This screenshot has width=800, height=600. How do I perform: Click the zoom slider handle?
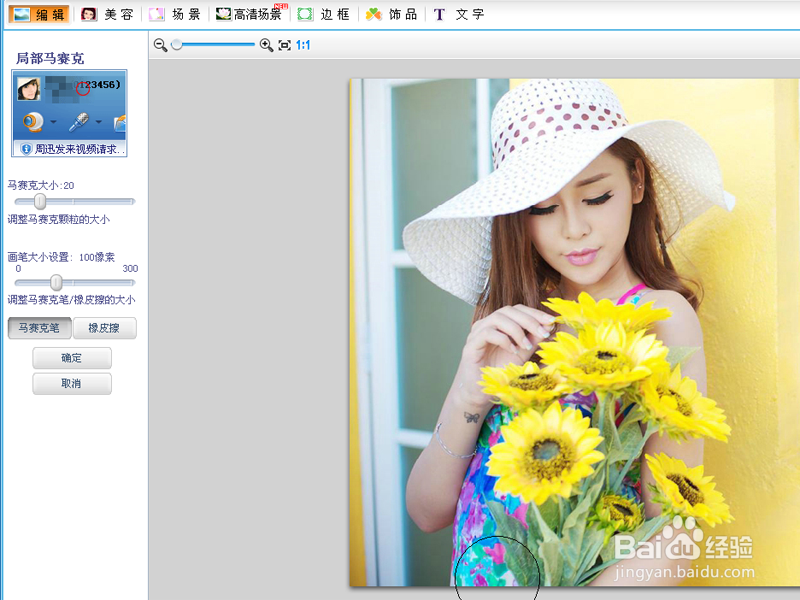pos(177,45)
